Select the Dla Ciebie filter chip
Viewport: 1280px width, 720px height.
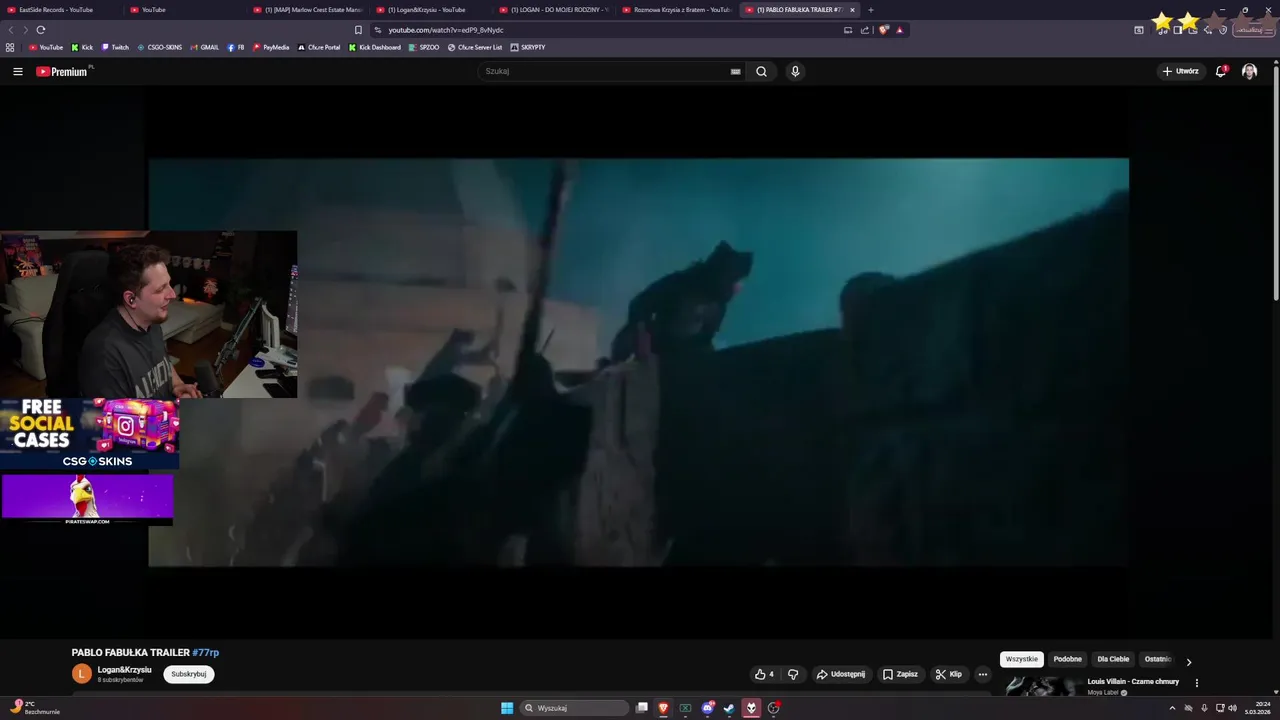pos(1113,659)
